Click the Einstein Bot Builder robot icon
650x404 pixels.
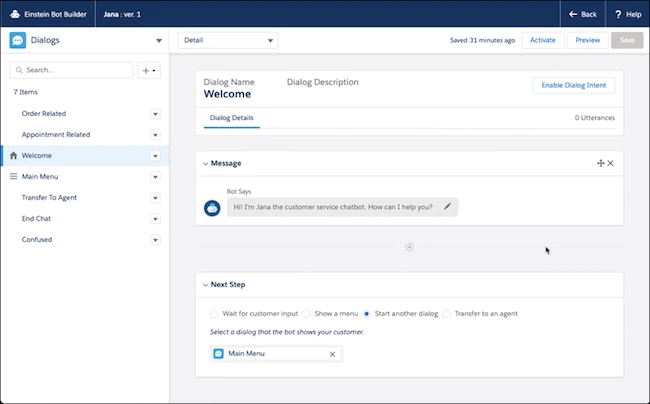15,14
